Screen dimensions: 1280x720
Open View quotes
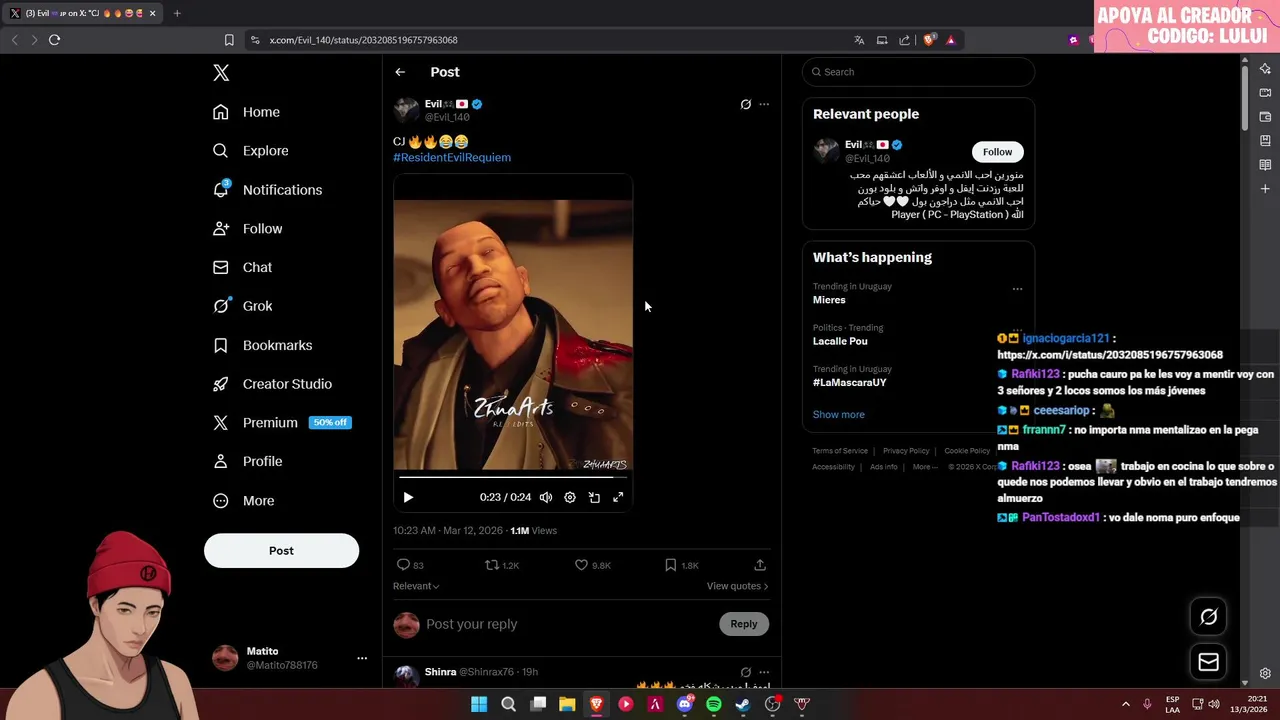click(x=737, y=586)
